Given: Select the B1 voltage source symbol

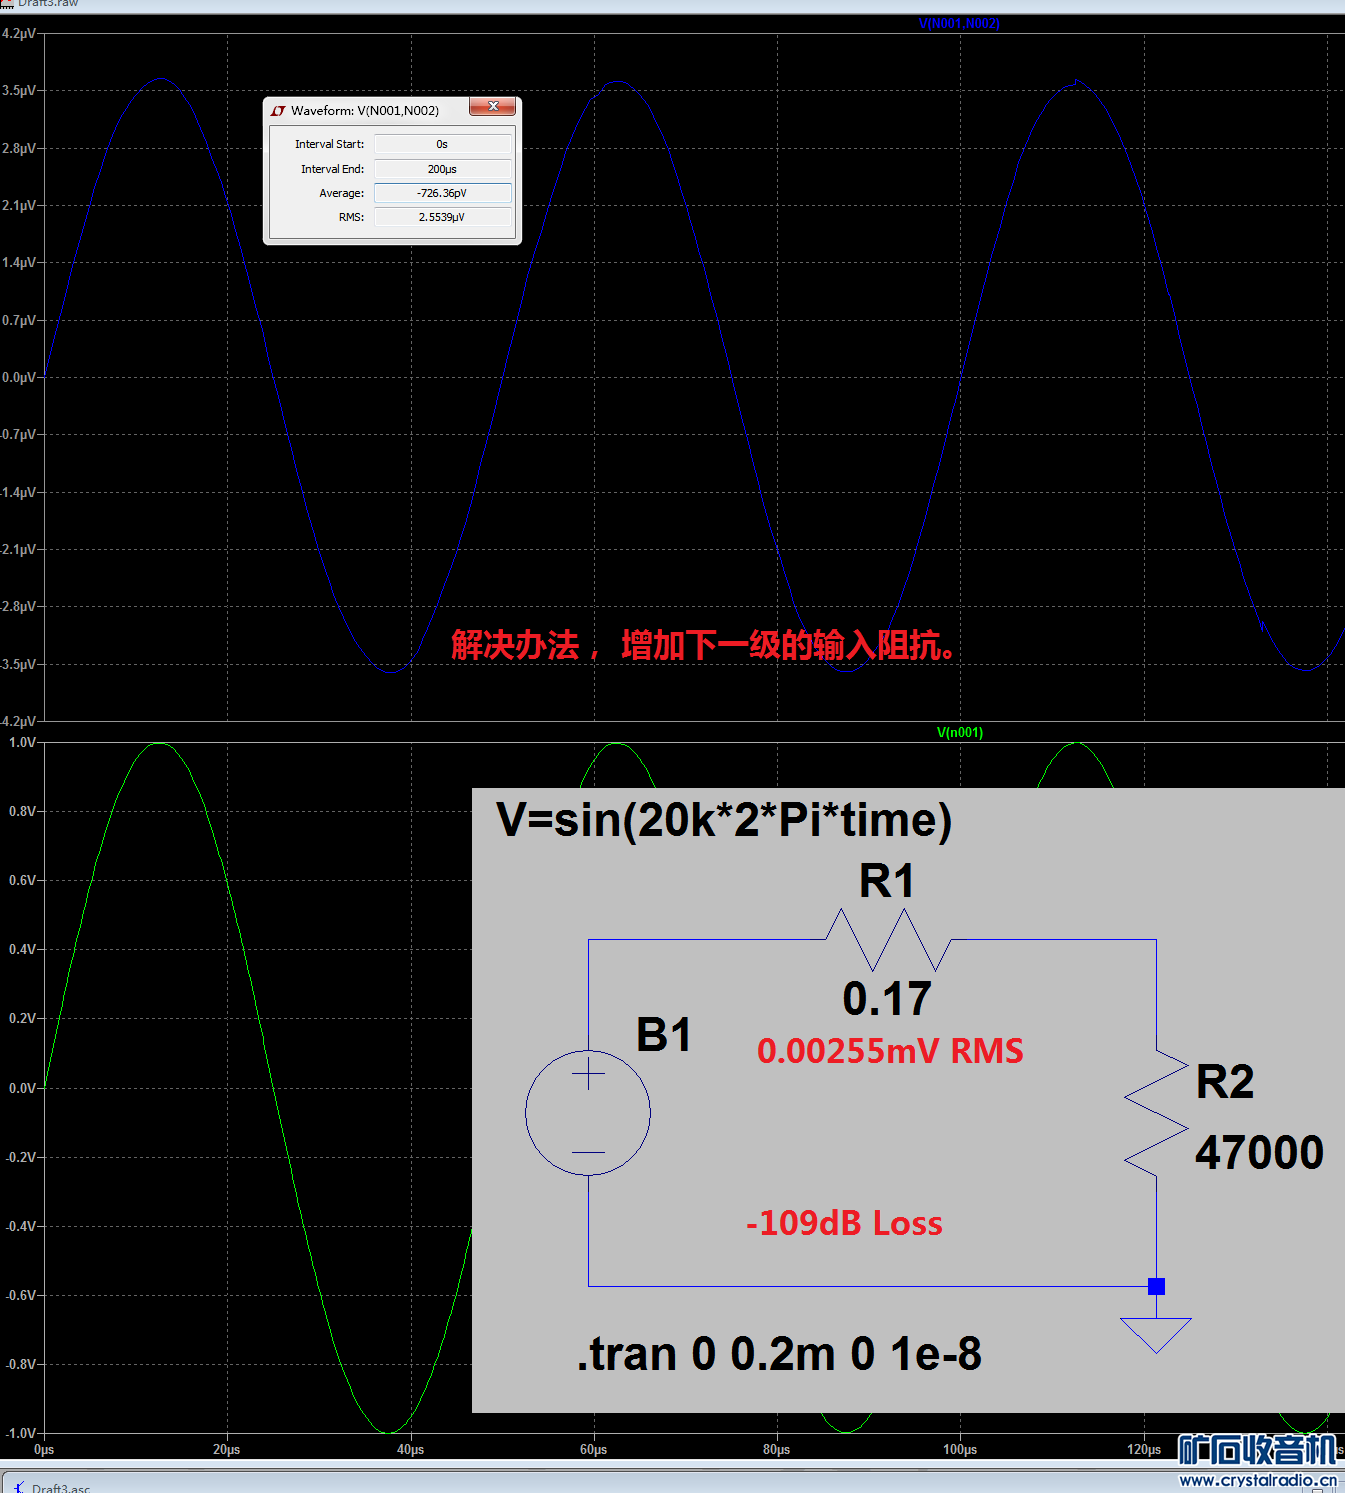Looking at the screenshot, I should pyautogui.click(x=588, y=1112).
